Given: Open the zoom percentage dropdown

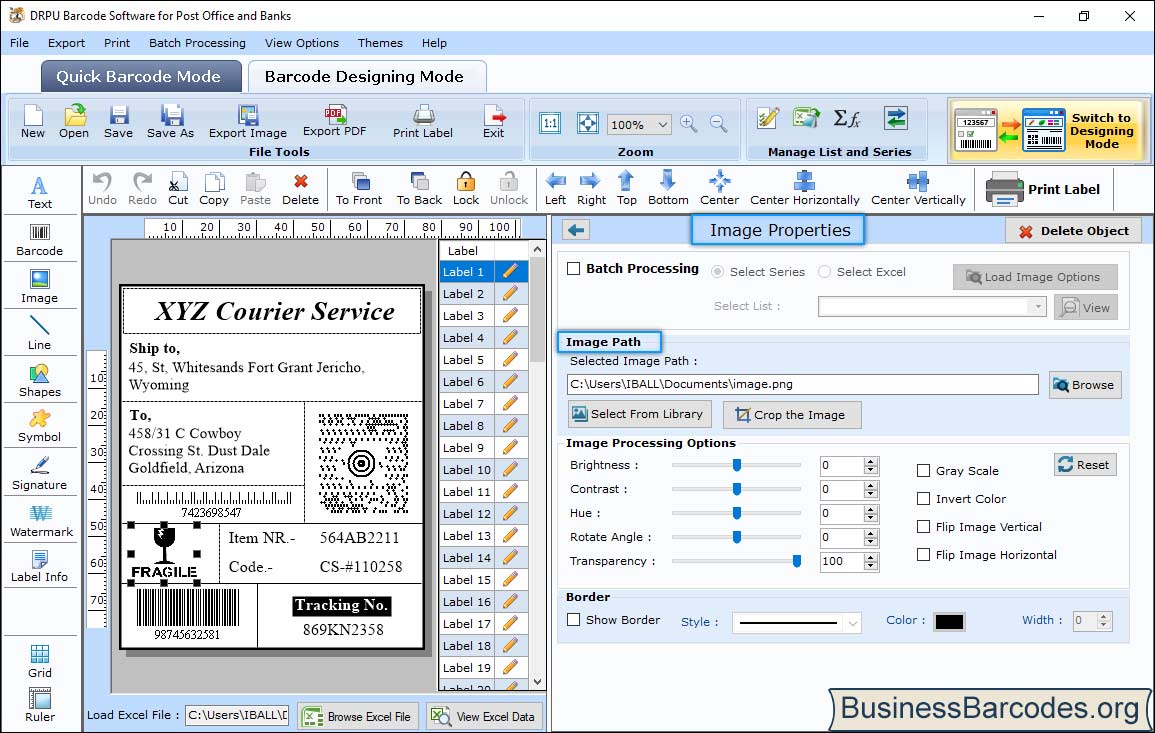Looking at the screenshot, I should (x=662, y=124).
